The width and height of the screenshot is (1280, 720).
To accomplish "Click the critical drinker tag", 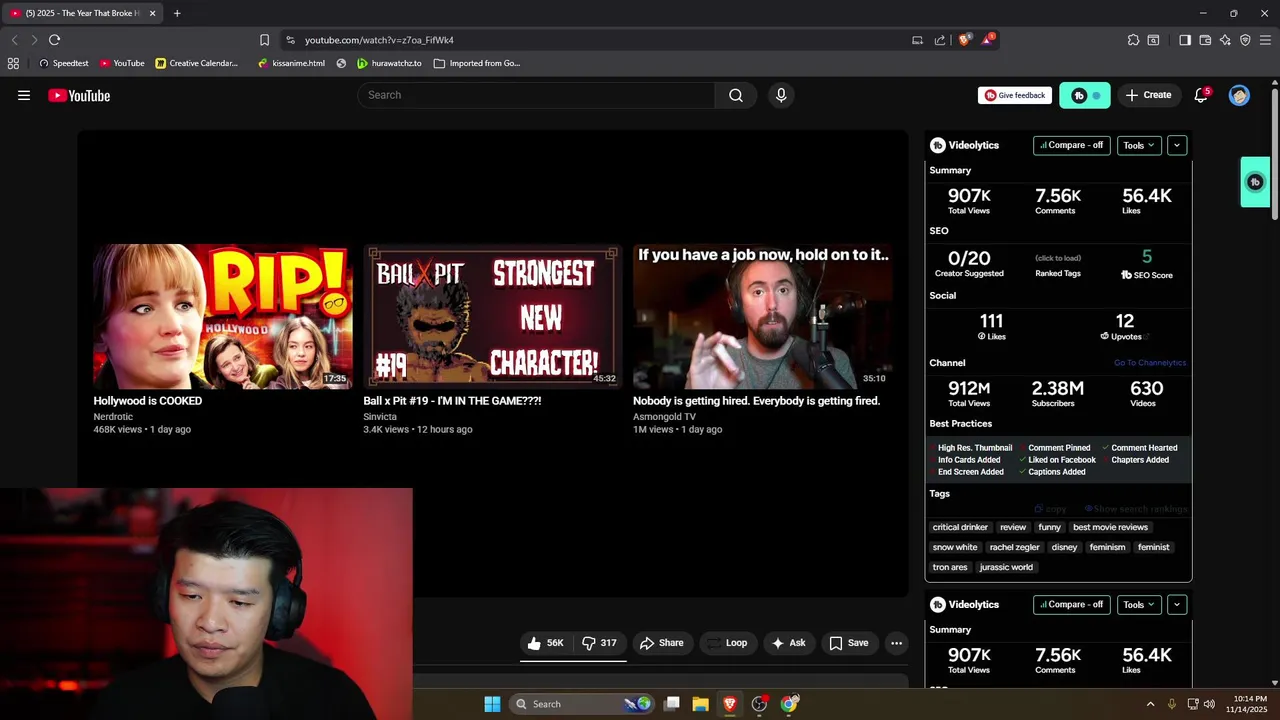I will [960, 527].
